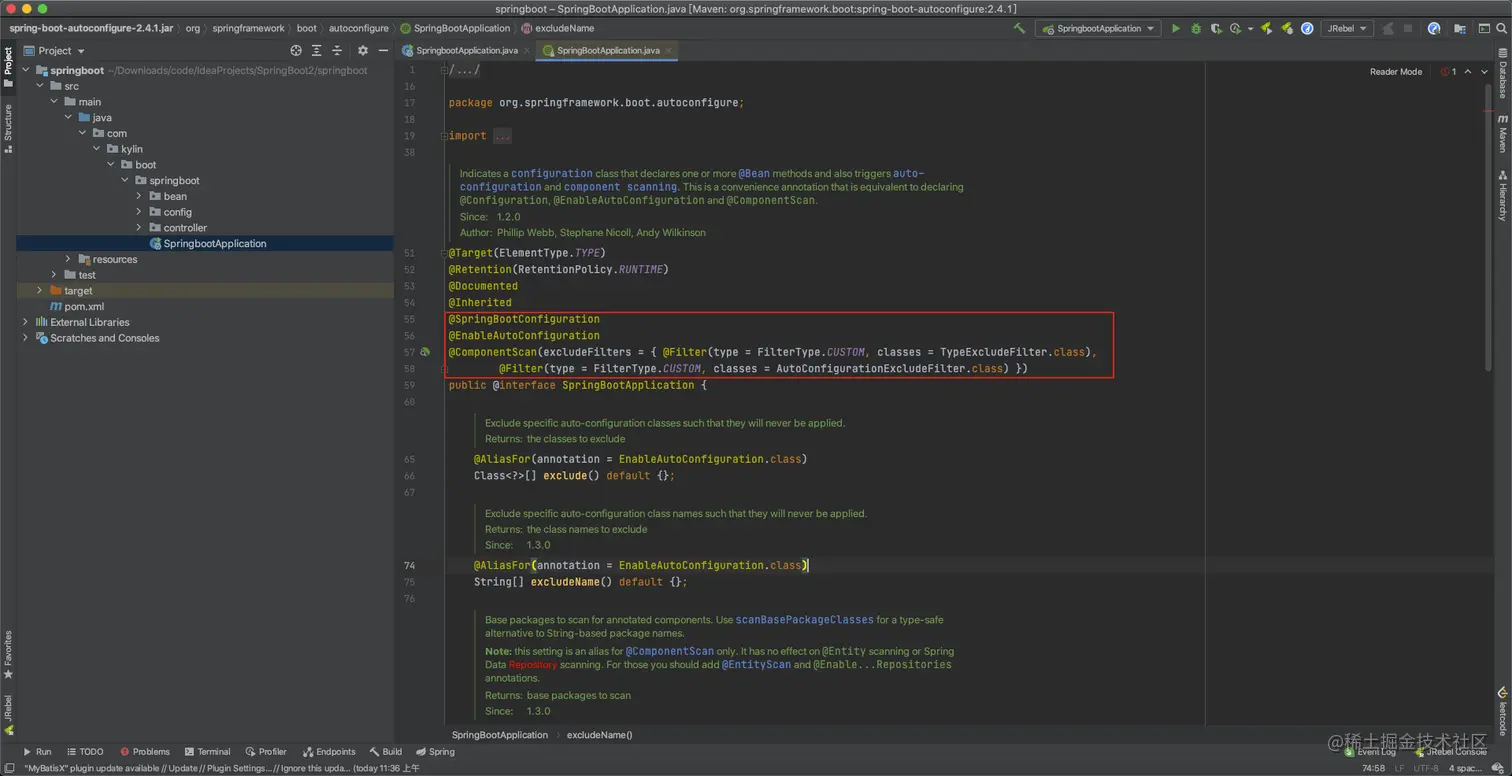This screenshot has height=776, width=1512.
Task: Expand the target folder
Action: (39, 291)
